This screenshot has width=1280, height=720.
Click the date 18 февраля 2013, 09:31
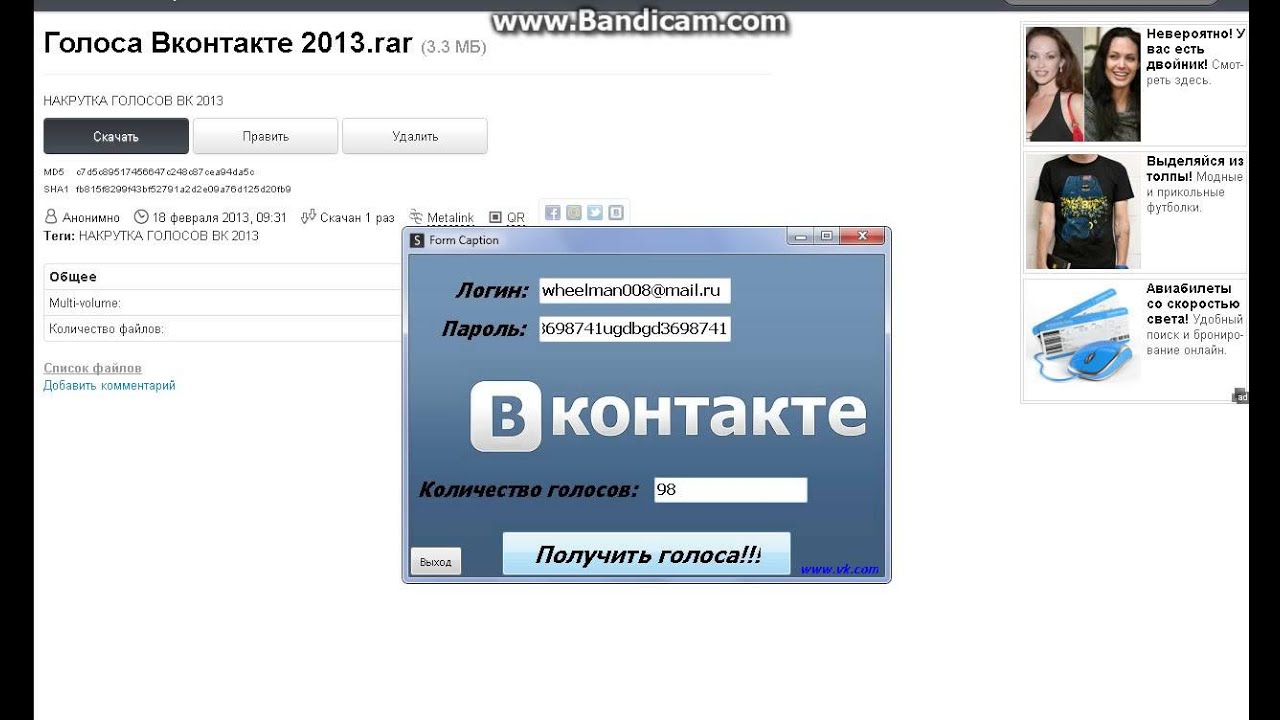220,218
